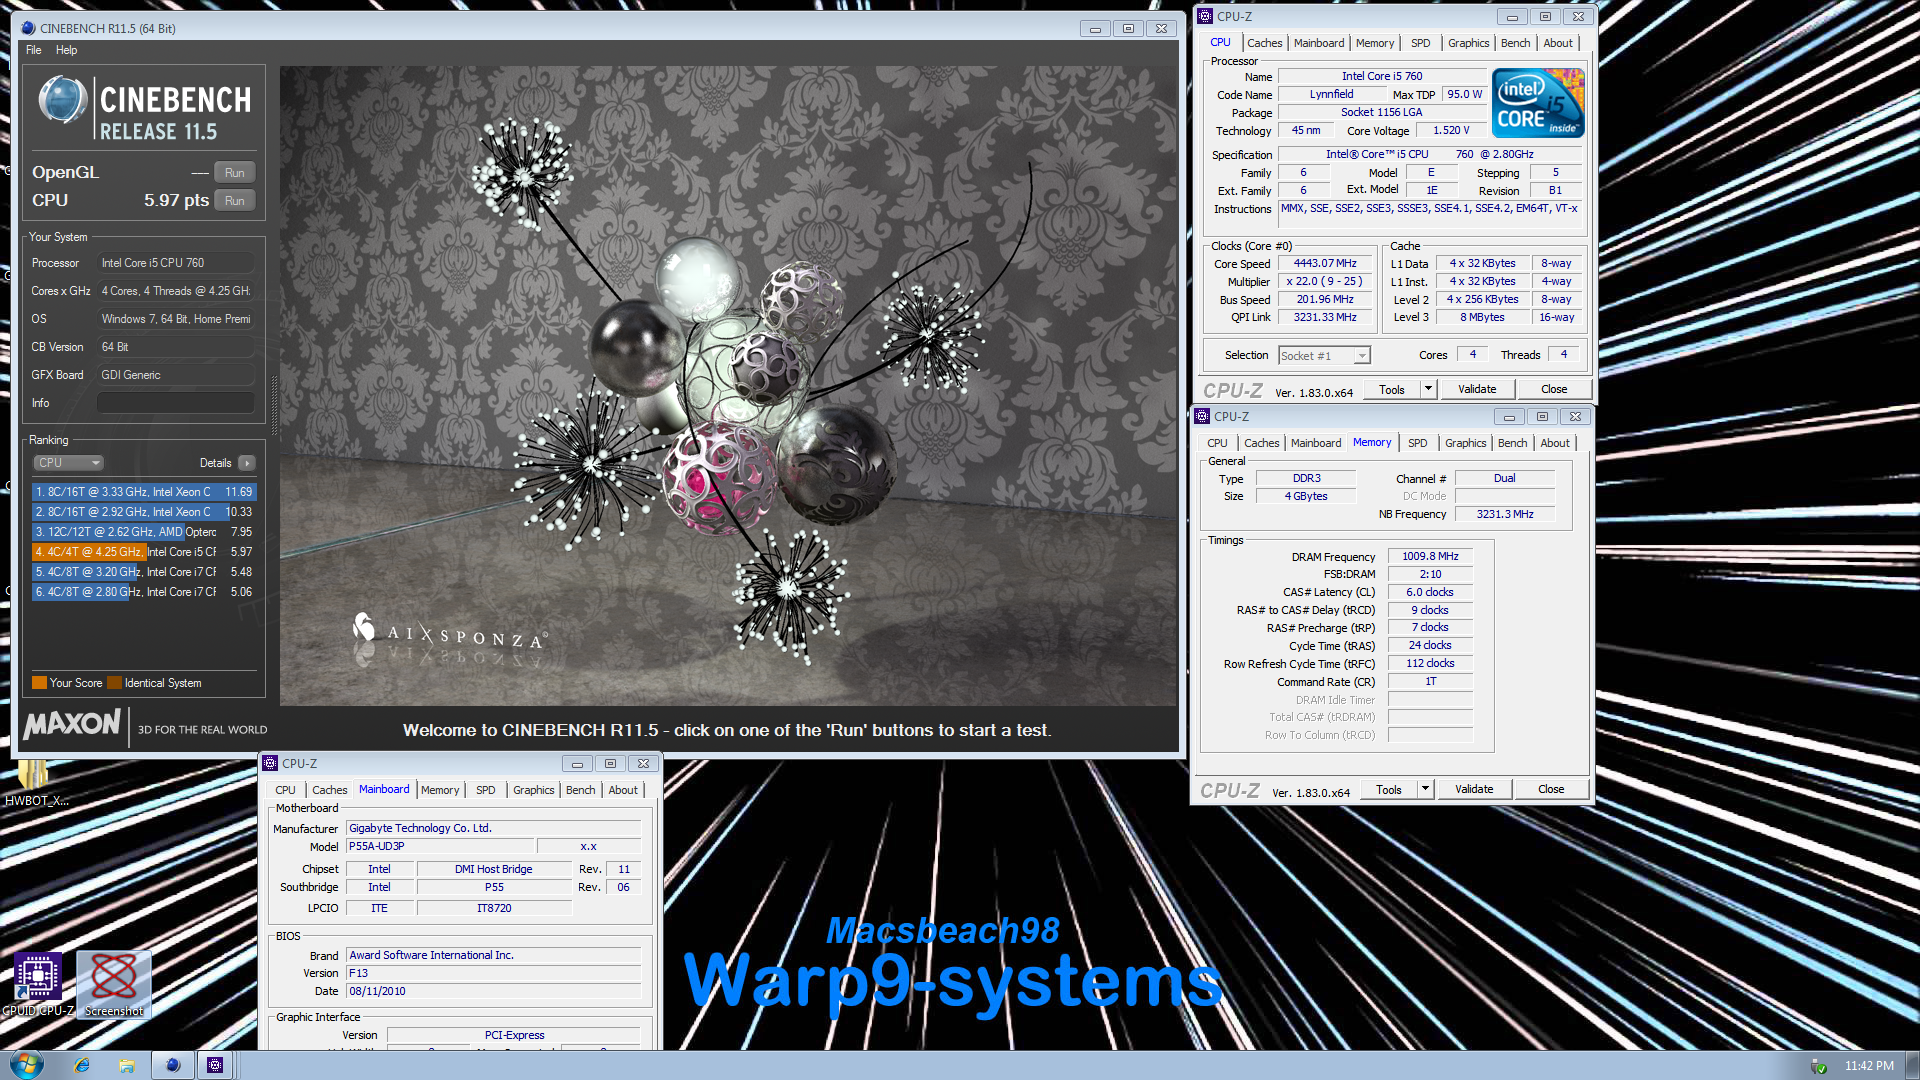Switch to the Cinebench taskbar button
The height and width of the screenshot is (1080, 1920).
[172, 1065]
